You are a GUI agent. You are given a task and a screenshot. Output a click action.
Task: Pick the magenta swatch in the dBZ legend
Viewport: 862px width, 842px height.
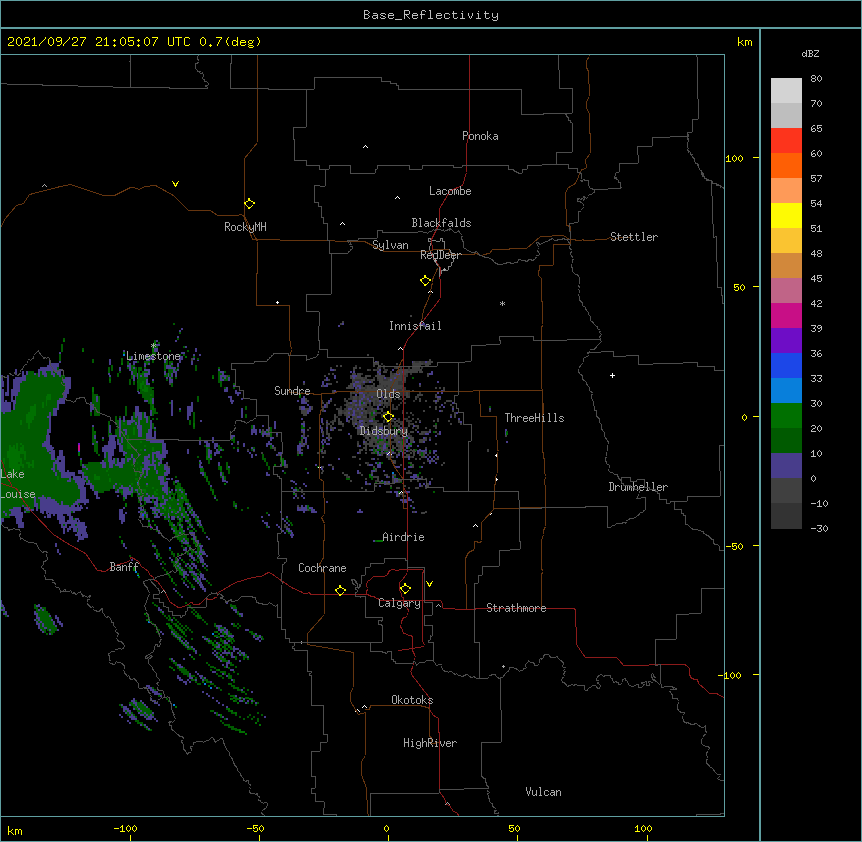click(786, 315)
